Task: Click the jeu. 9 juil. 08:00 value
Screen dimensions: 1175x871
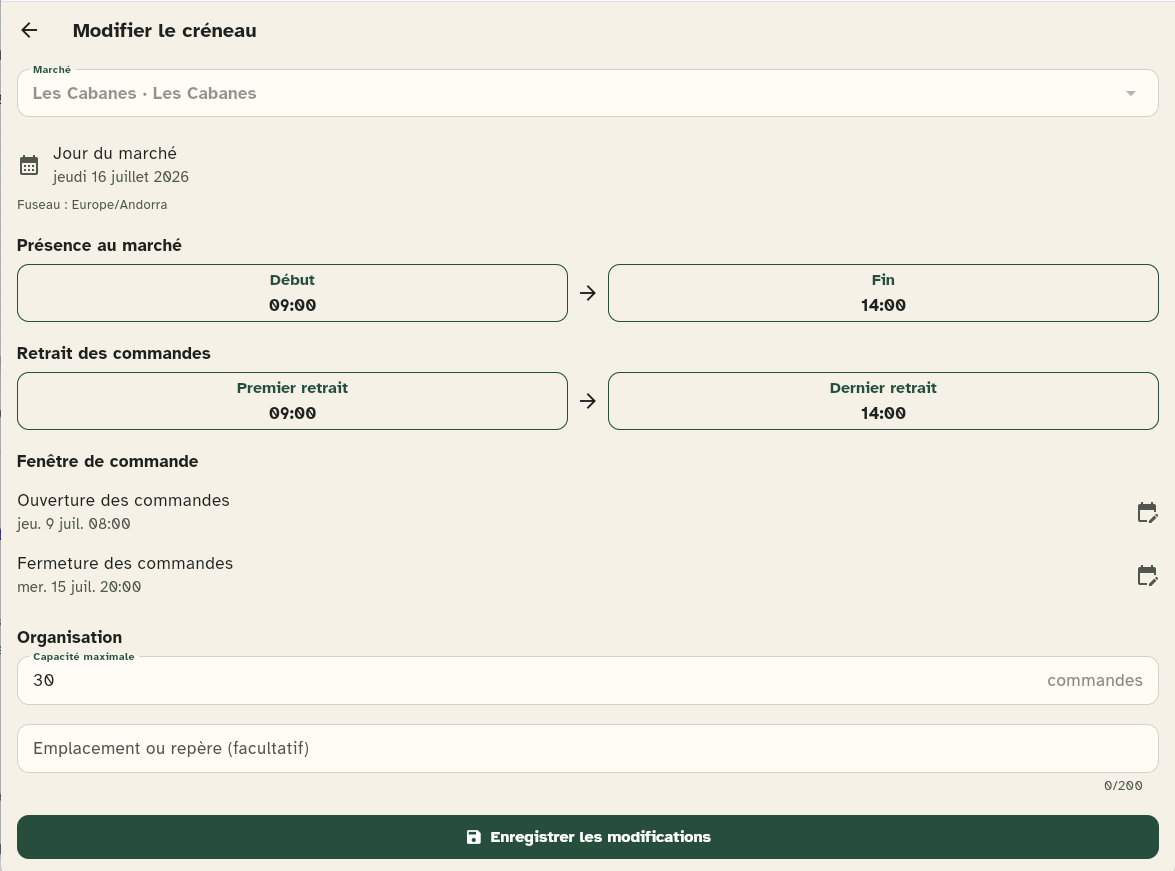Action: tap(73, 524)
